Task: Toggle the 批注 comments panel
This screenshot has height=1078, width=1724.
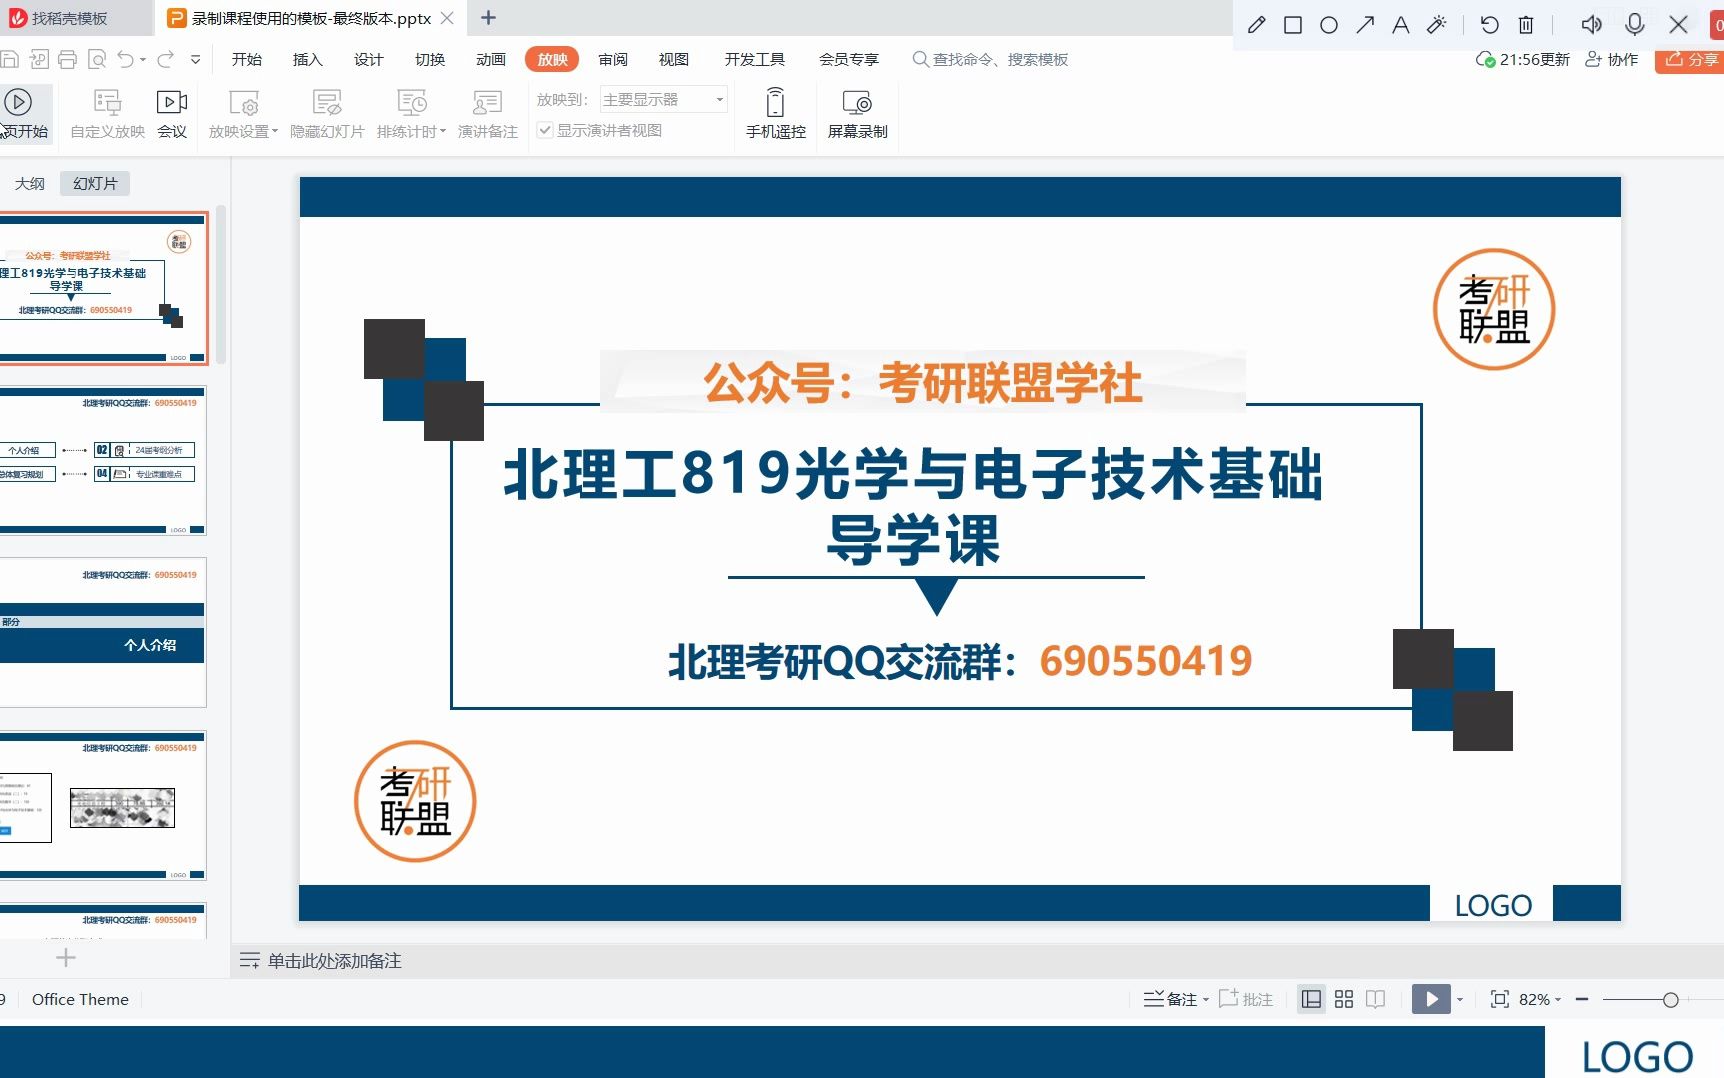Action: (x=1246, y=999)
